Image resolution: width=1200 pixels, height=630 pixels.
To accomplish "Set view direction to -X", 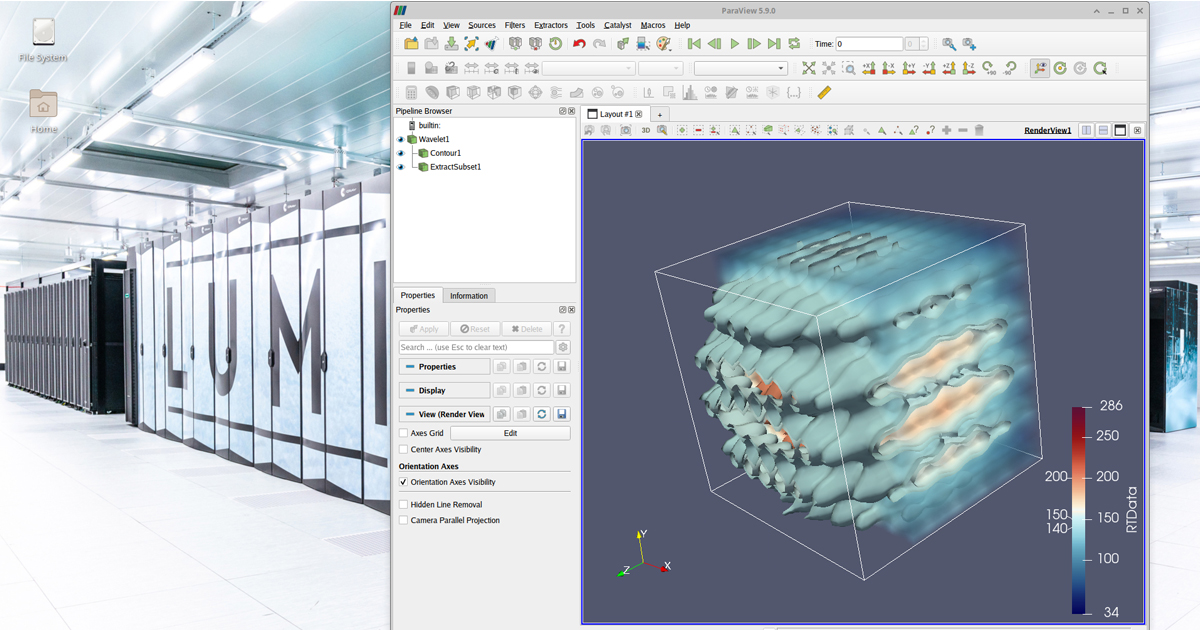I will (x=889, y=68).
